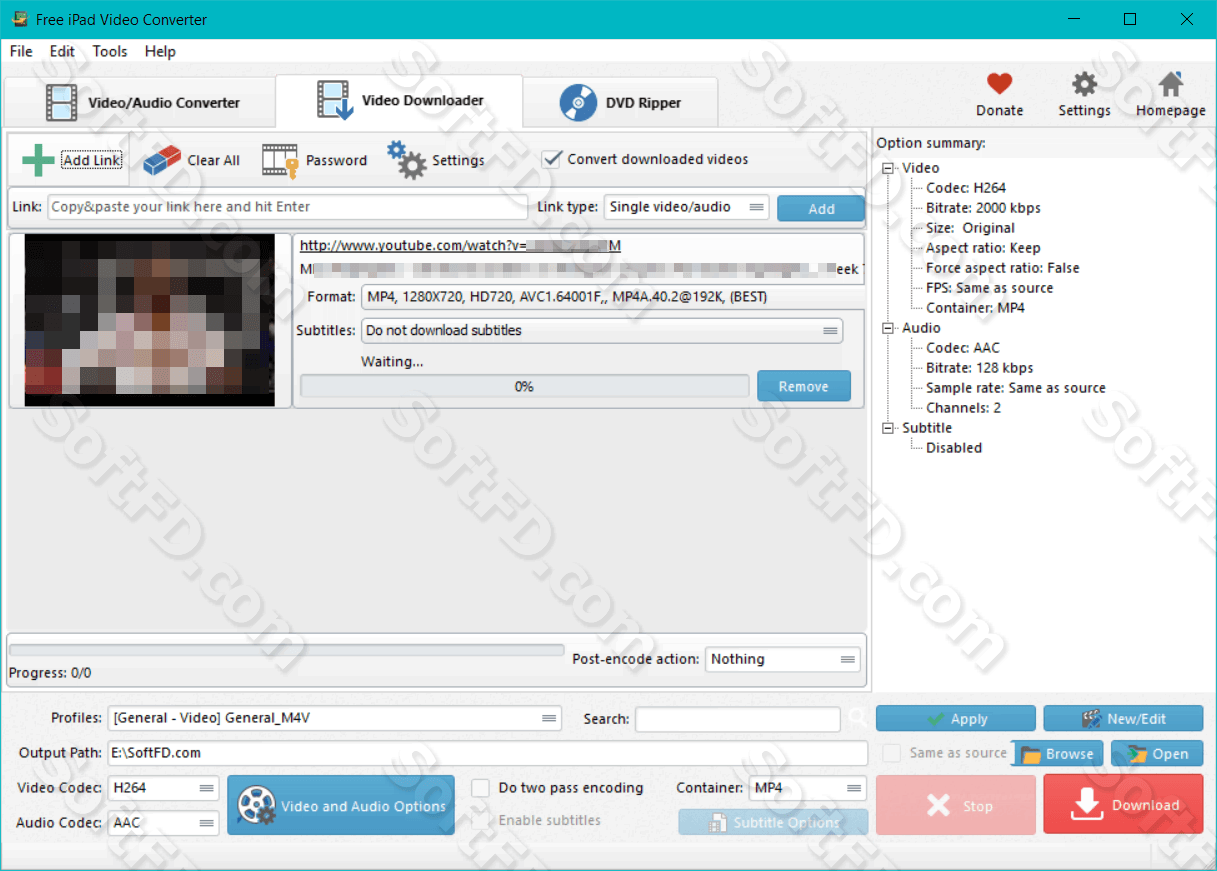This screenshot has width=1217, height=871.
Task: Check the Same as source option
Action: pos(892,753)
